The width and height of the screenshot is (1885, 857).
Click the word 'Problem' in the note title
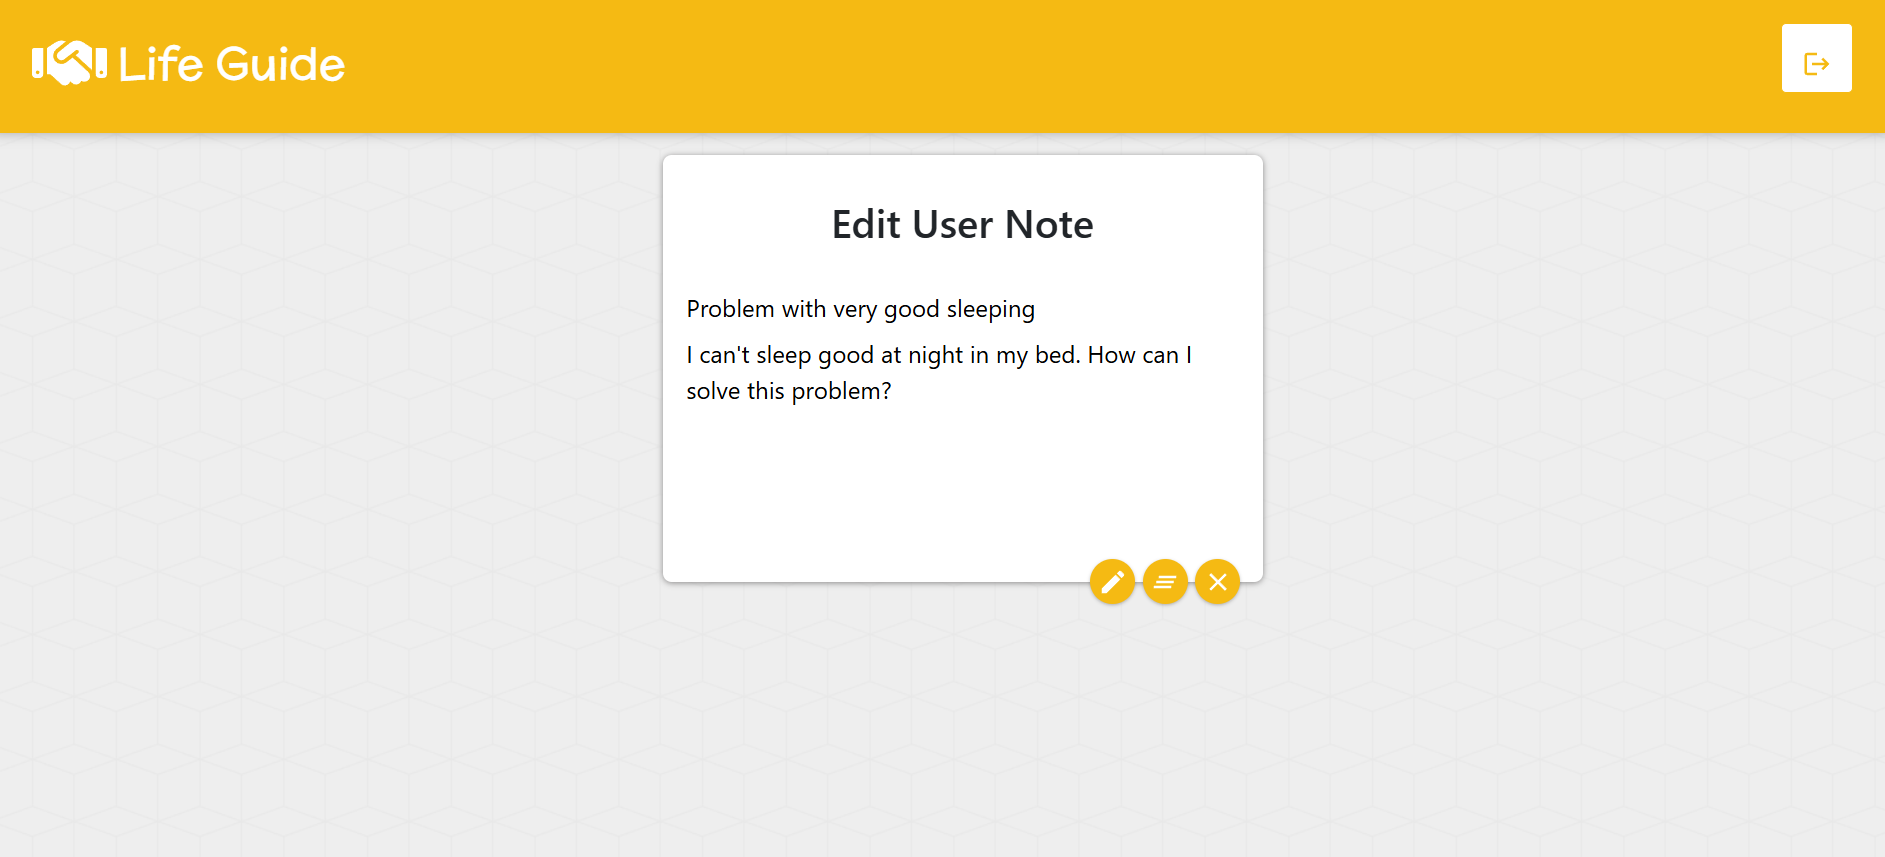click(x=730, y=309)
